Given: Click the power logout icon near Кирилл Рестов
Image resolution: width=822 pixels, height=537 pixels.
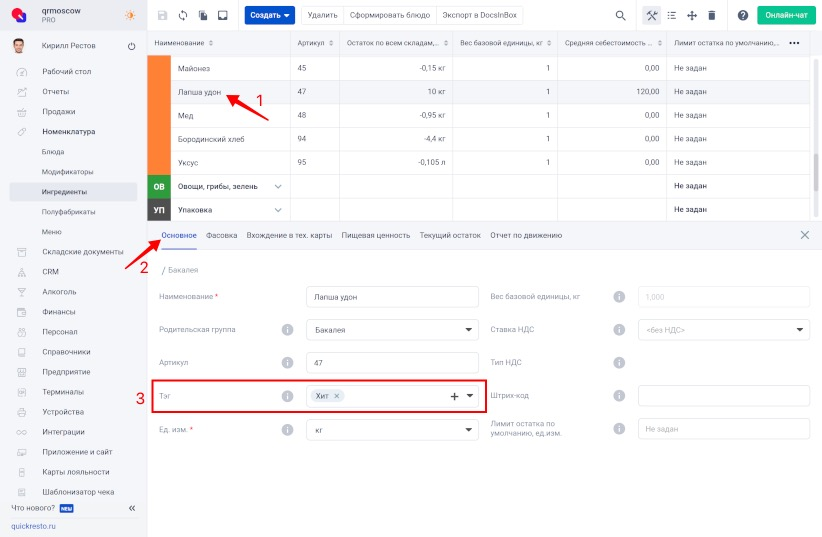Looking at the screenshot, I should pos(132,46).
